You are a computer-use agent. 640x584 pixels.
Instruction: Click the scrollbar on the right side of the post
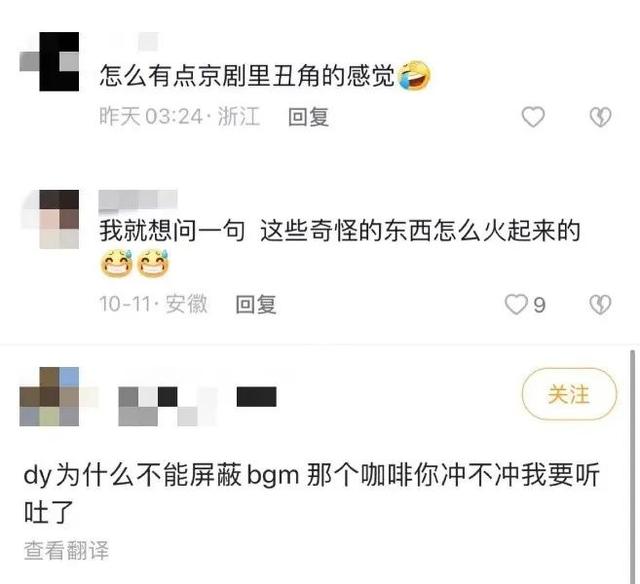(x=632, y=465)
